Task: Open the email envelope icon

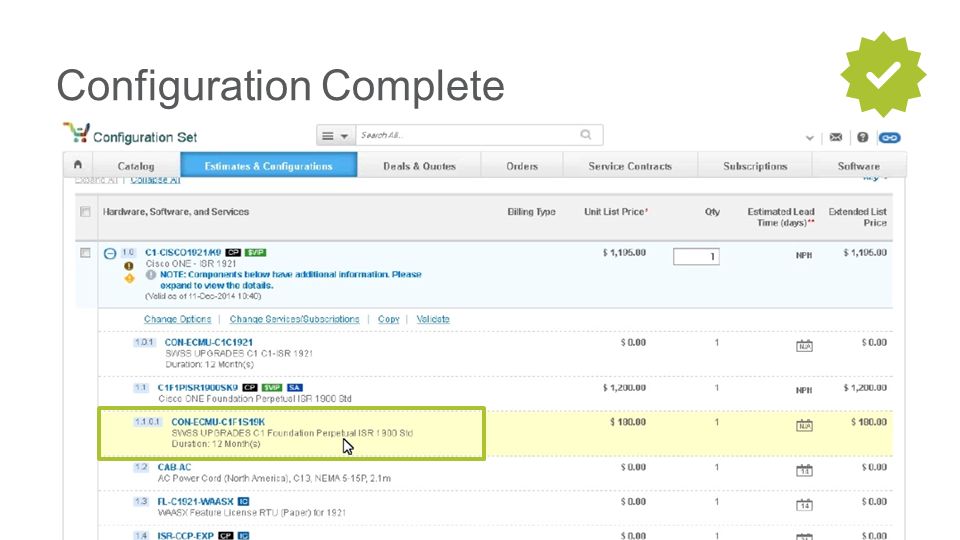Action: click(836, 137)
